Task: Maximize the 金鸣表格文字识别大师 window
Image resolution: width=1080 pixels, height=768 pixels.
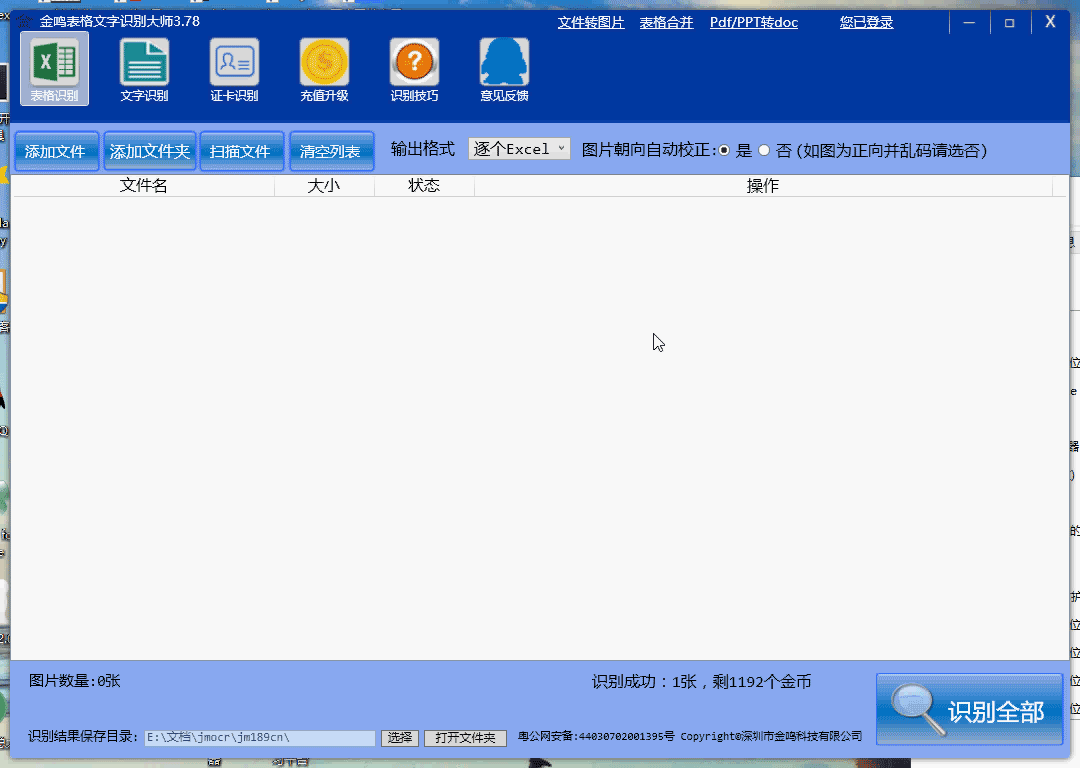Action: [x=1009, y=23]
